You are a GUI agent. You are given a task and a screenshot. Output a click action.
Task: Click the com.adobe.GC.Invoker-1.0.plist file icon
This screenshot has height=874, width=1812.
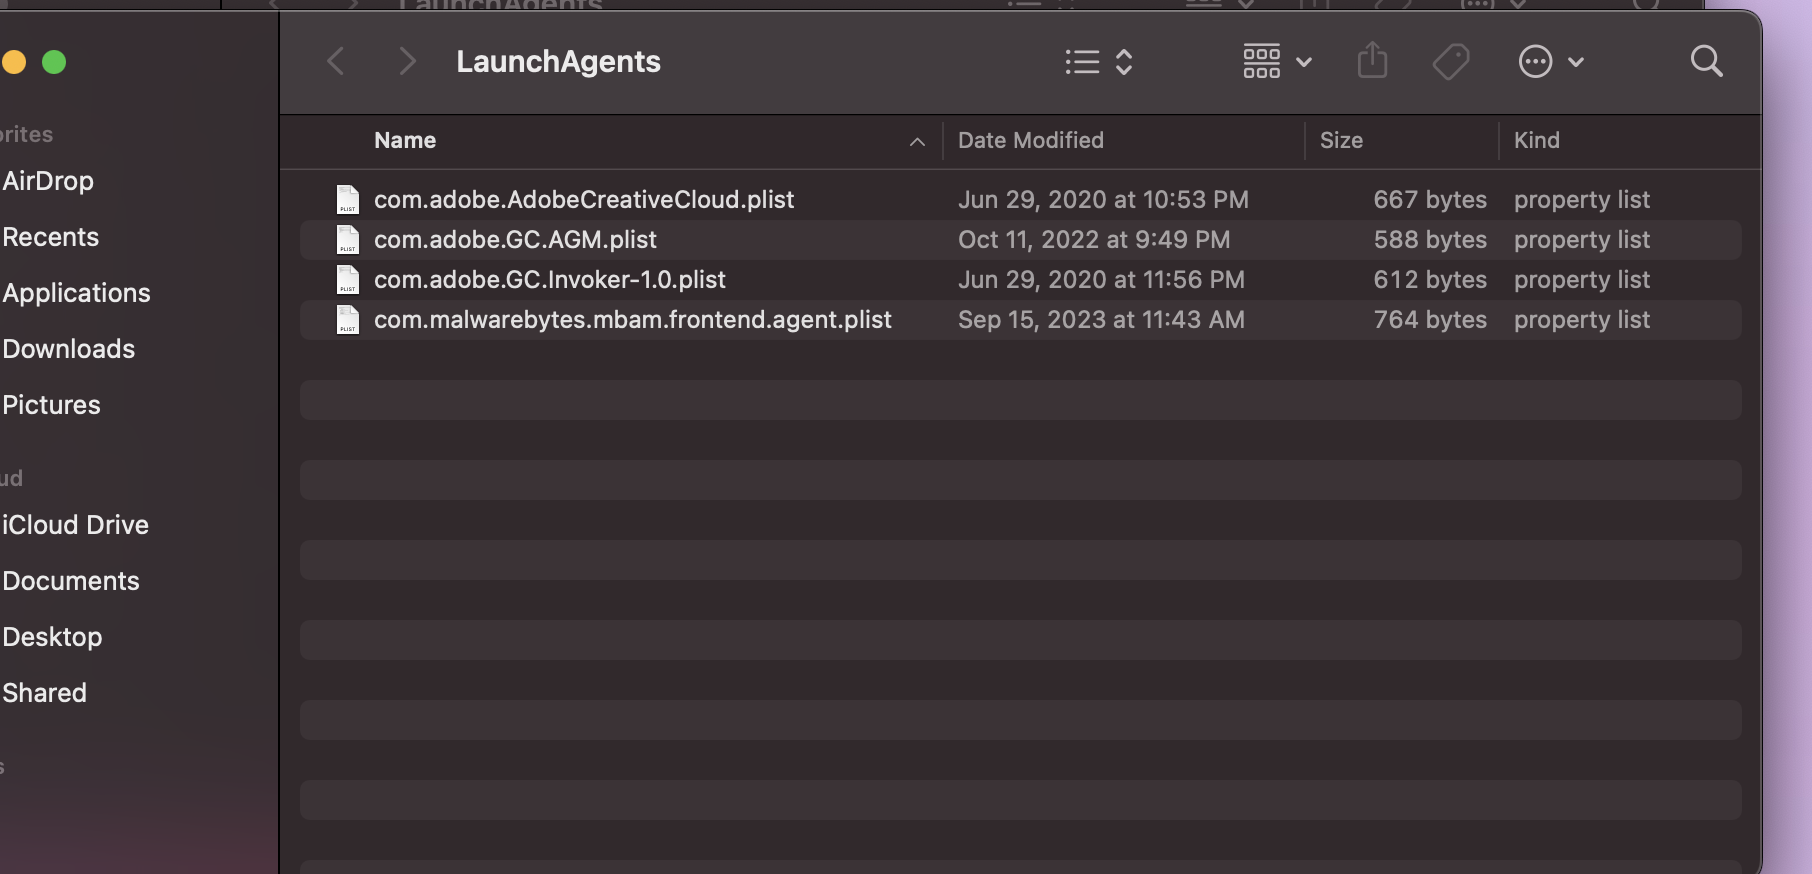pyautogui.click(x=347, y=280)
